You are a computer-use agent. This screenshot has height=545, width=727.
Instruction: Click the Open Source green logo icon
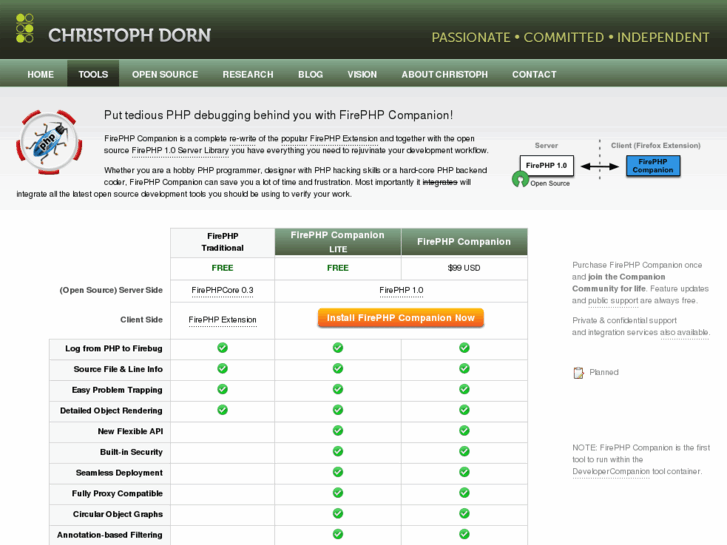point(520,179)
